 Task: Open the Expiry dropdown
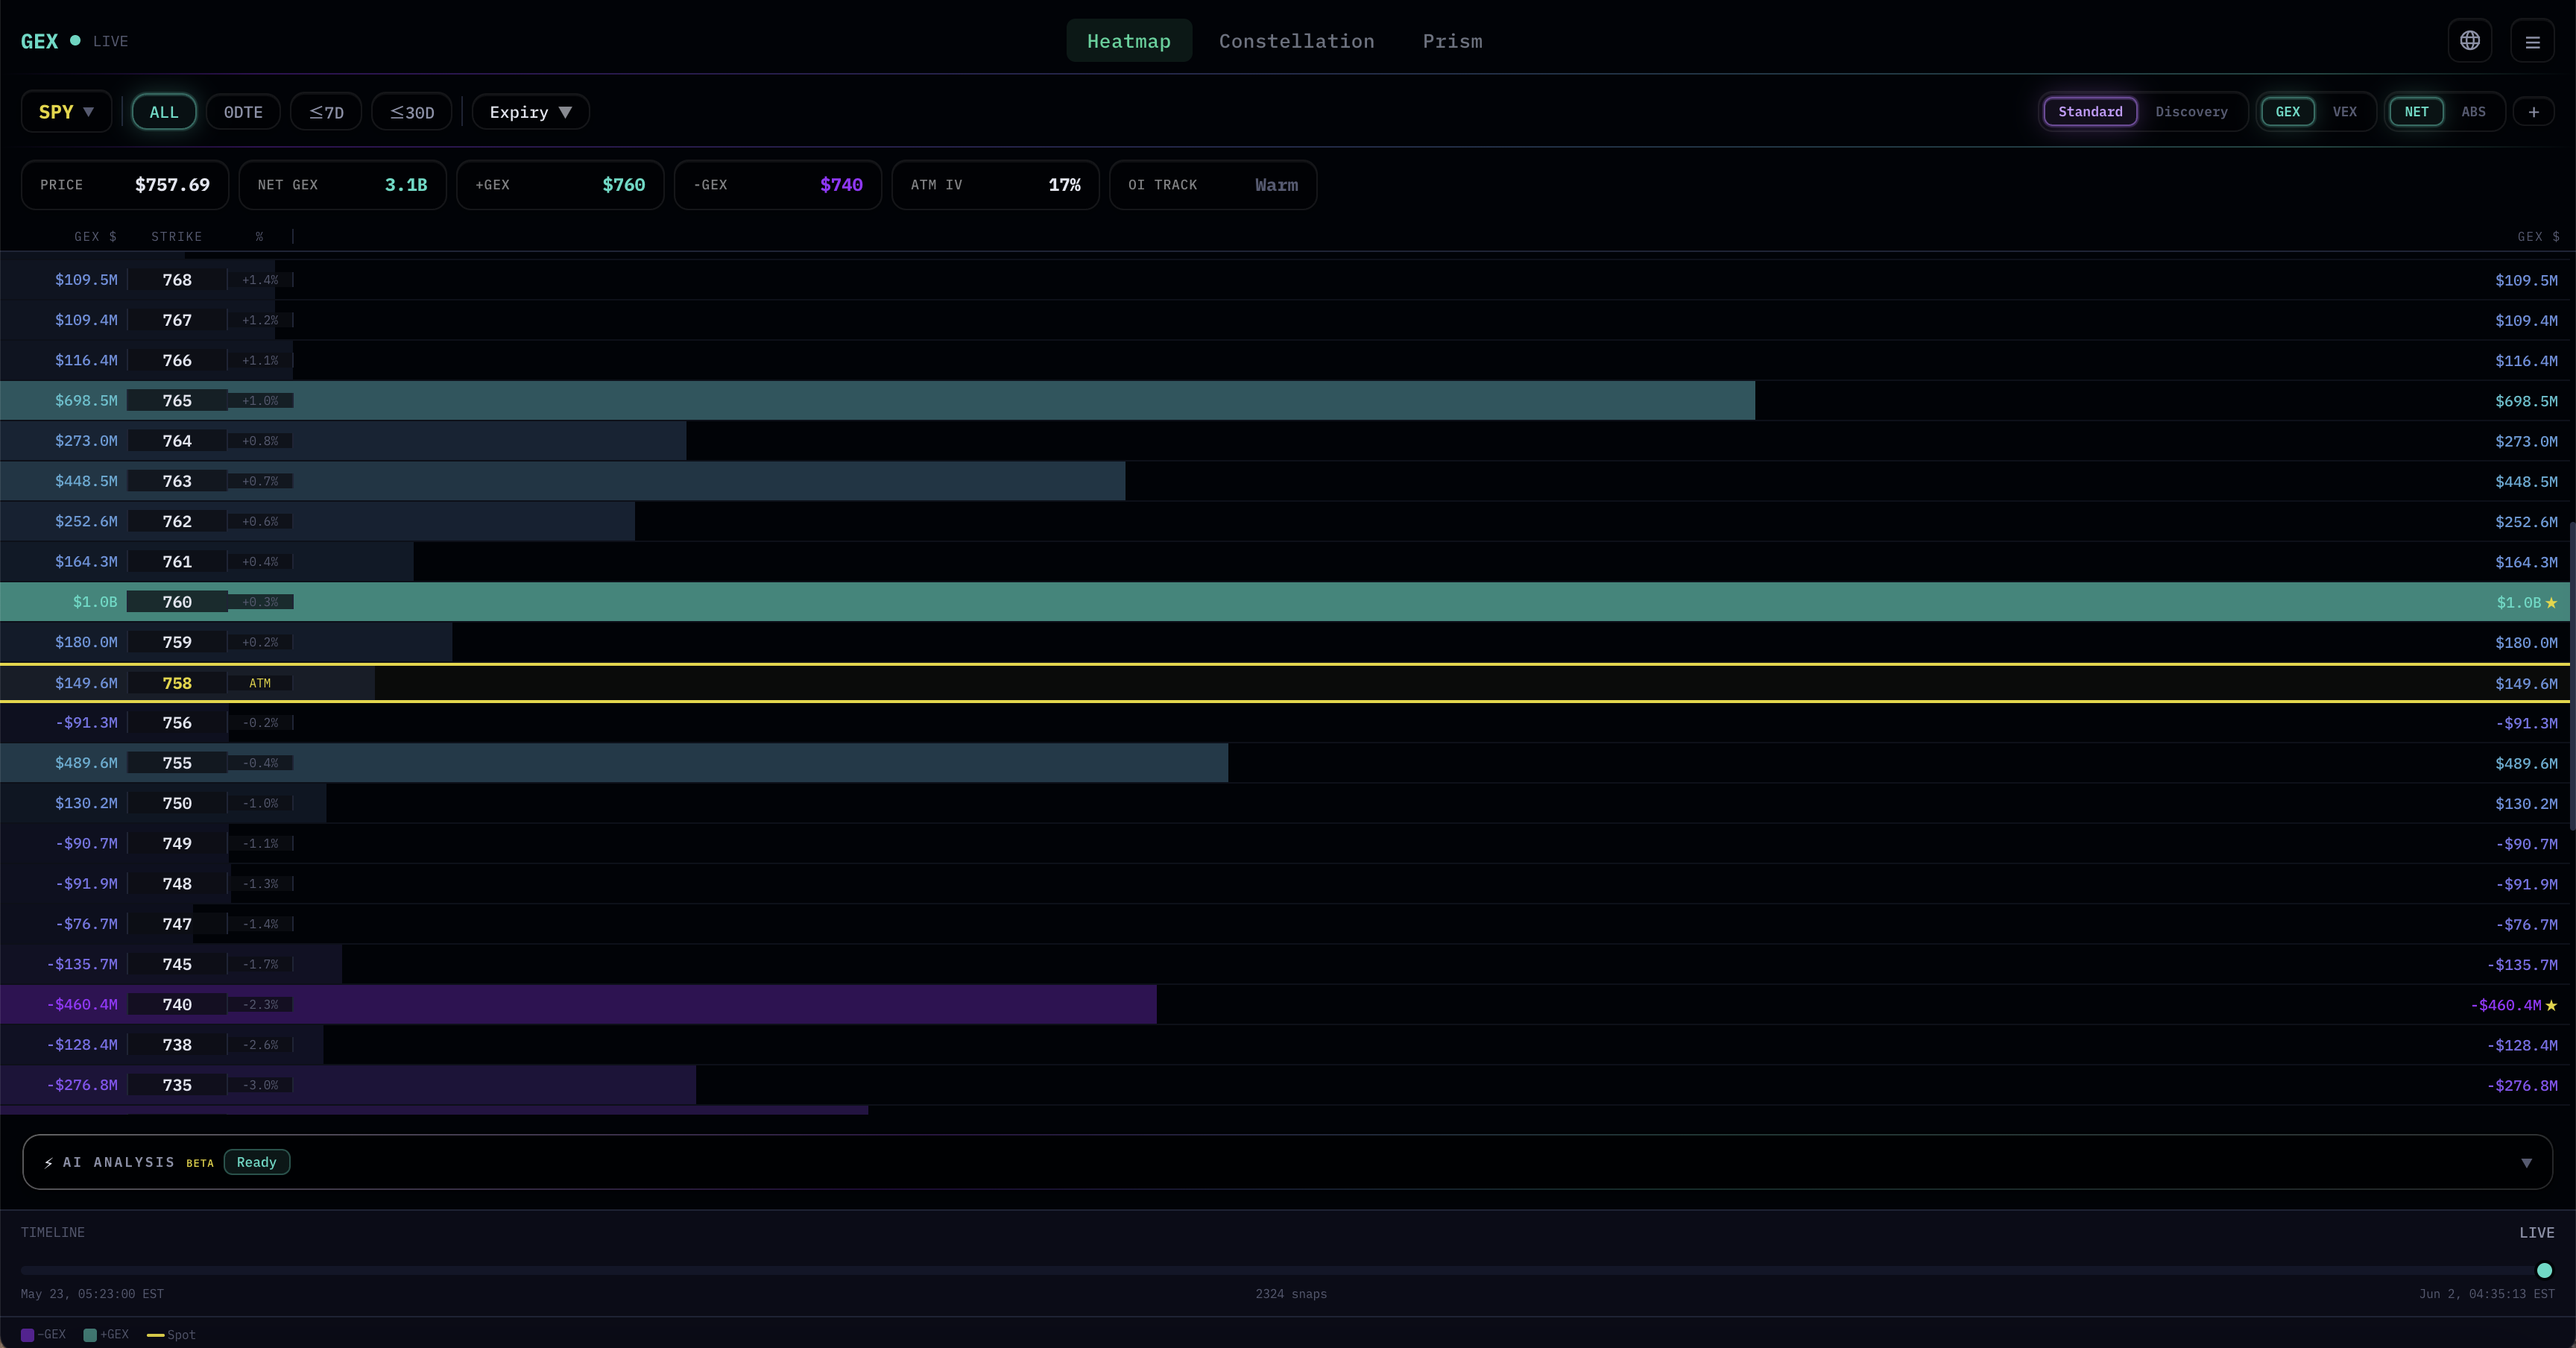530,112
